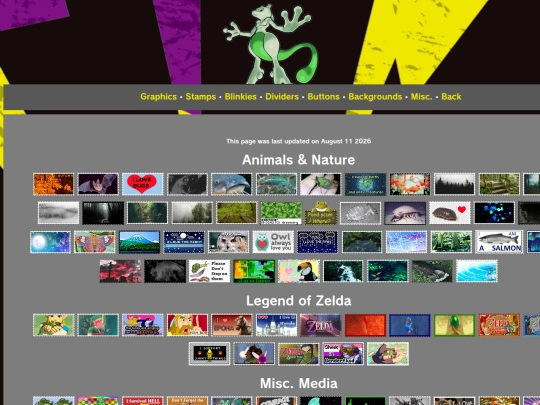Click the "Legend of Zelda" heading

(x=299, y=301)
